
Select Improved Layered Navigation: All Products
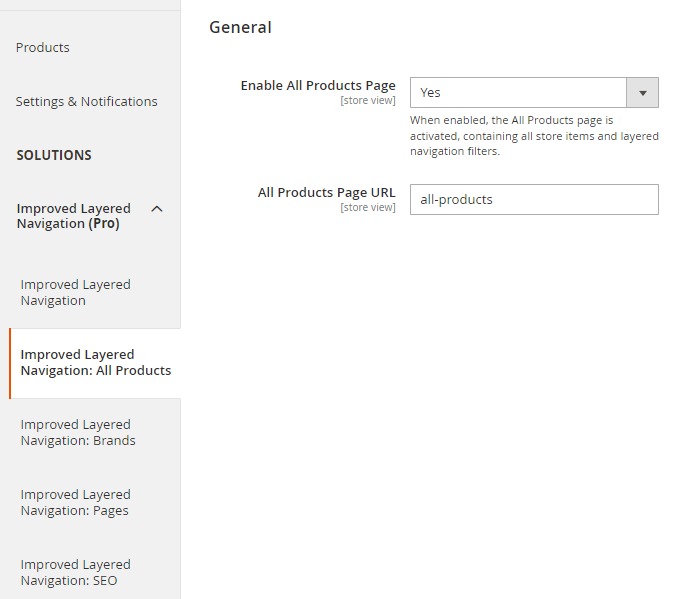[x=95, y=363]
